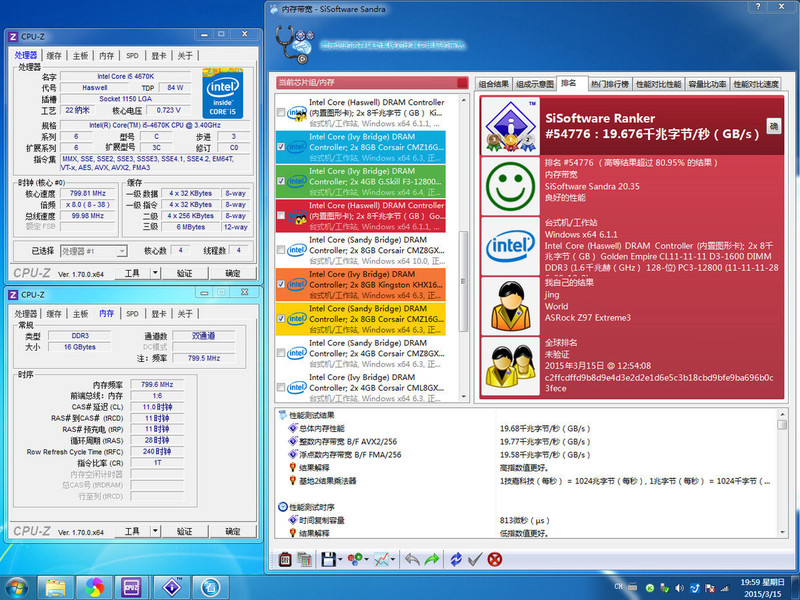Viewport: 800px width, 600px height.
Task: Uncheck the green G.Skill F3-12800 entry
Action: tap(283, 181)
